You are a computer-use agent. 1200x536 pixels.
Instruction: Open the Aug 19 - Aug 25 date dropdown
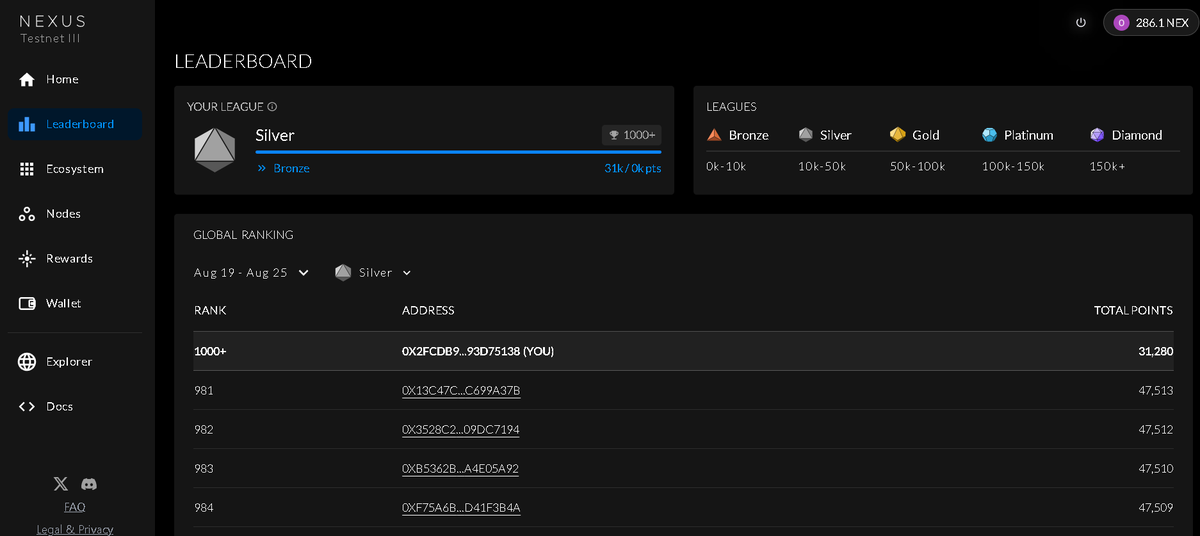click(252, 272)
